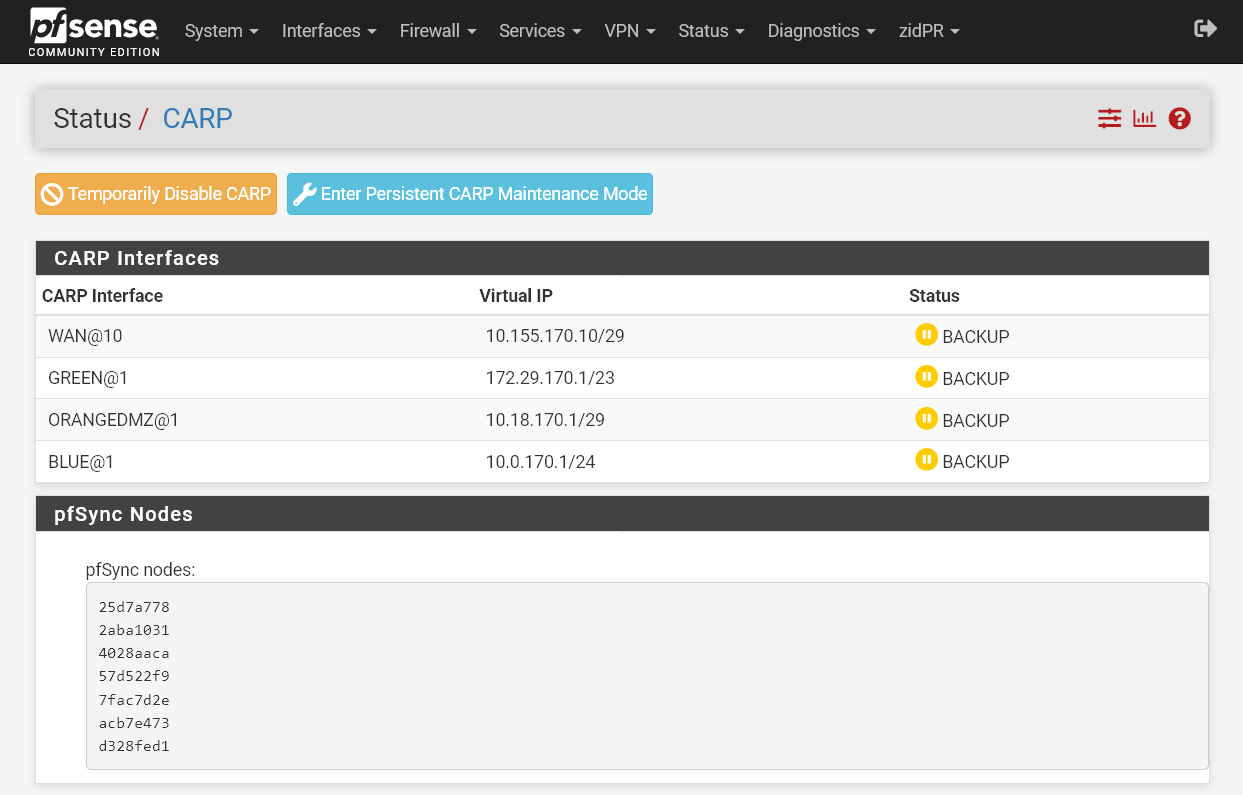Open the CARP settings sliders icon
This screenshot has height=795, width=1243.
click(x=1109, y=118)
